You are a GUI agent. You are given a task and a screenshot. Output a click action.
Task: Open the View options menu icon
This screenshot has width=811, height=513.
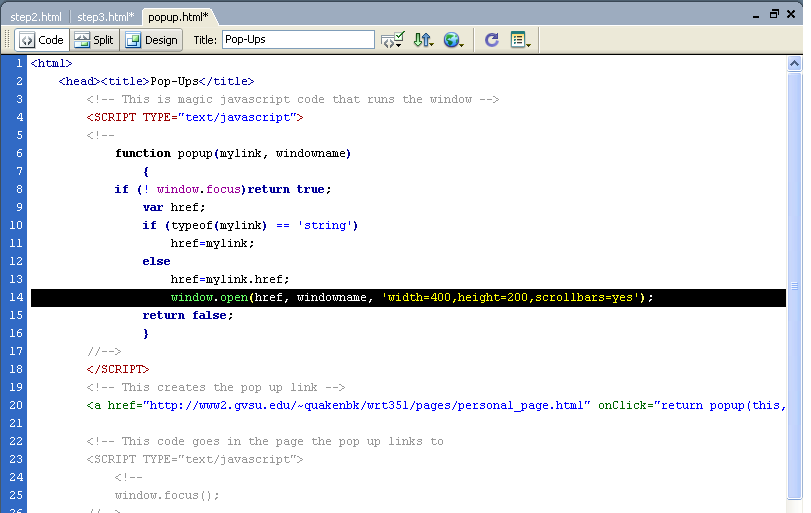tap(520, 40)
